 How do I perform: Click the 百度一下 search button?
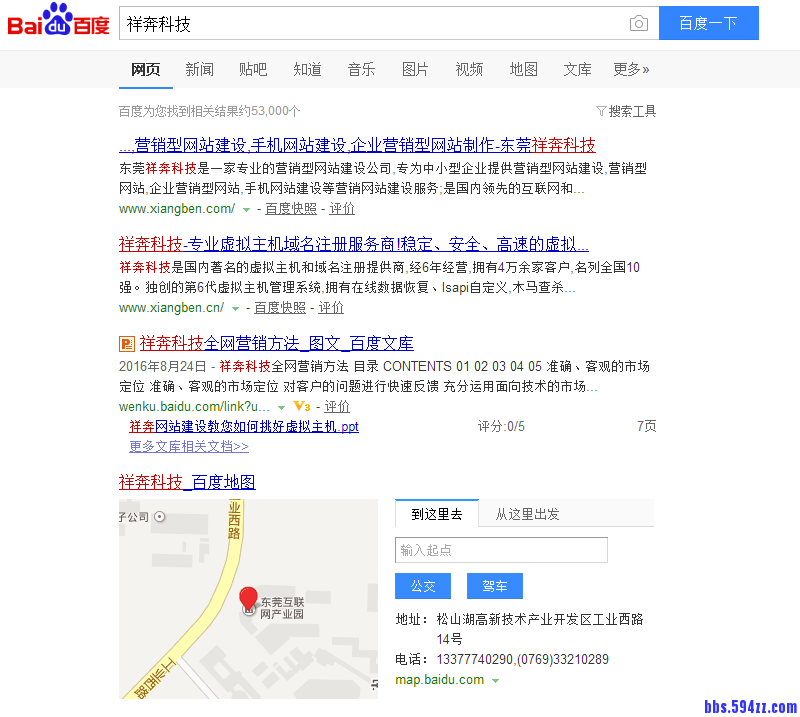tap(709, 22)
